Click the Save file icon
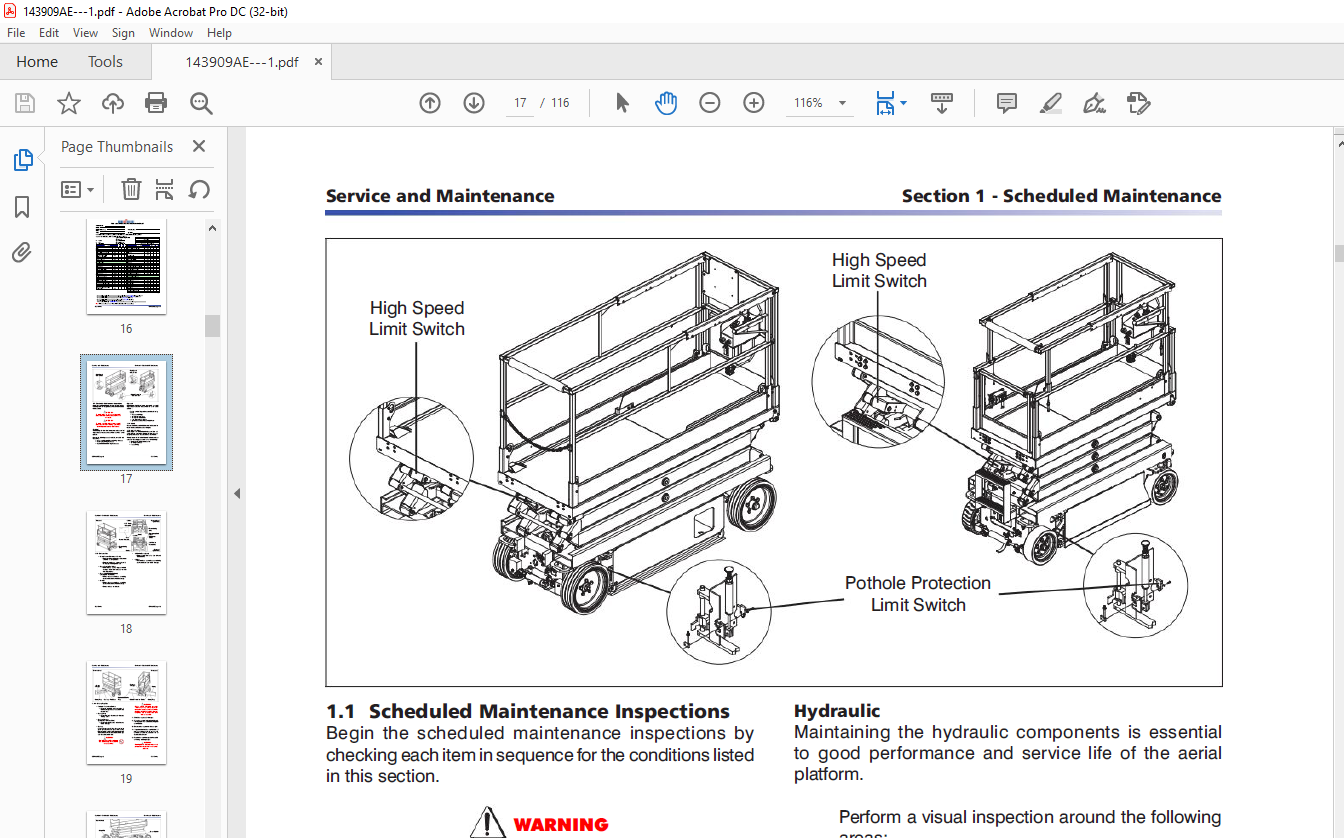 (x=25, y=103)
